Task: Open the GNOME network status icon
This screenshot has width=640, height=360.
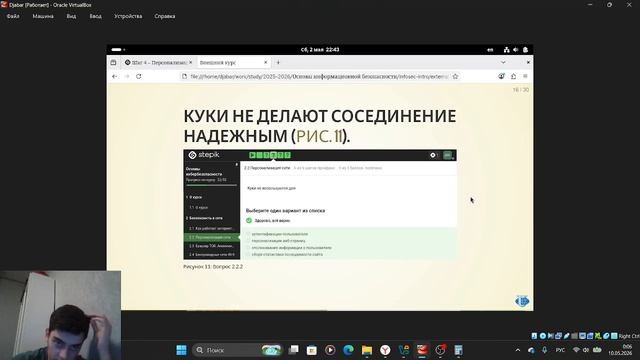Action: click(507, 50)
